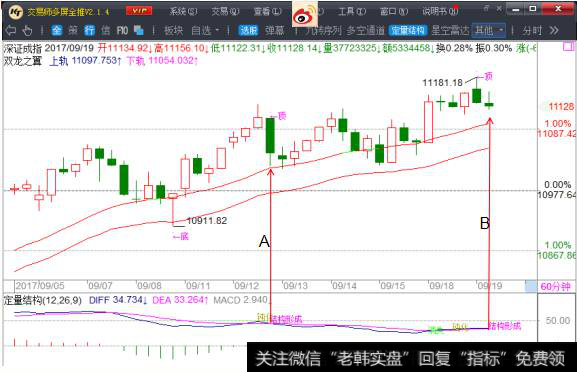Click the 11128 current price tag on the price axis
This screenshot has width=577, height=372.
[x=561, y=107]
